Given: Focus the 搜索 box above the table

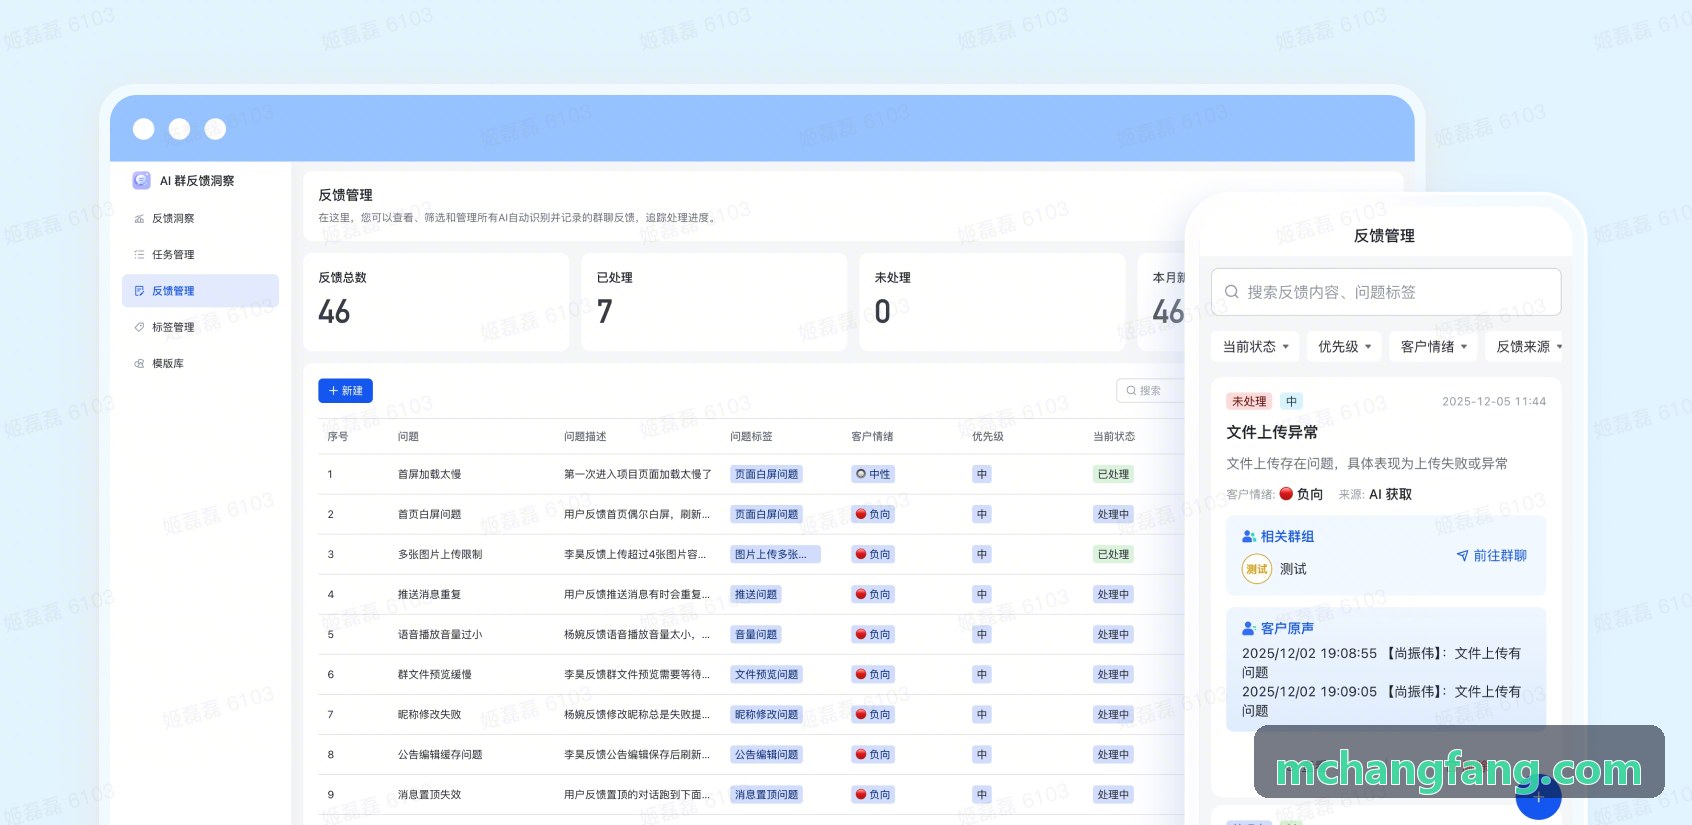Looking at the screenshot, I should 1150,391.
